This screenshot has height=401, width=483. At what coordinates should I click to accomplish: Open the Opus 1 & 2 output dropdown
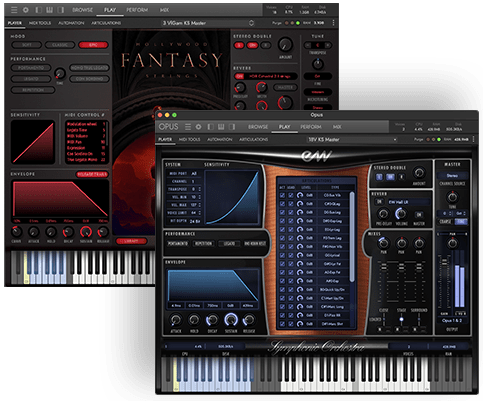point(452,321)
